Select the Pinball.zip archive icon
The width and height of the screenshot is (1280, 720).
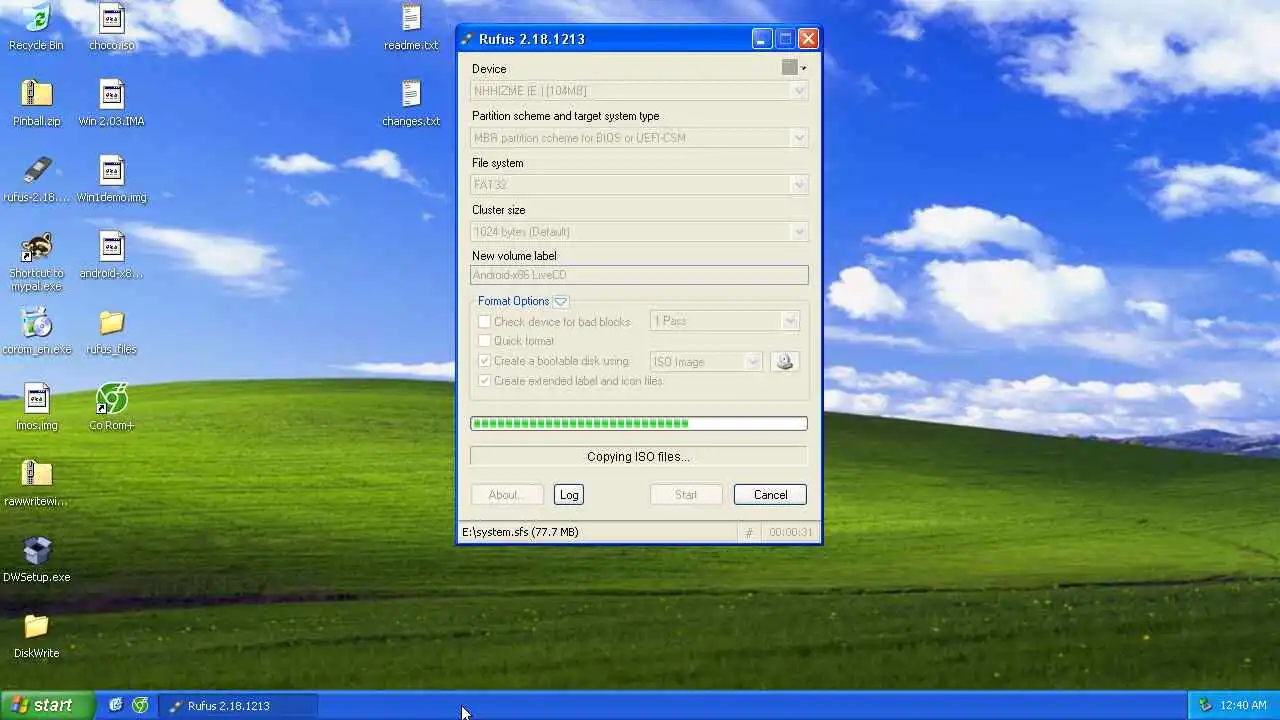point(36,94)
